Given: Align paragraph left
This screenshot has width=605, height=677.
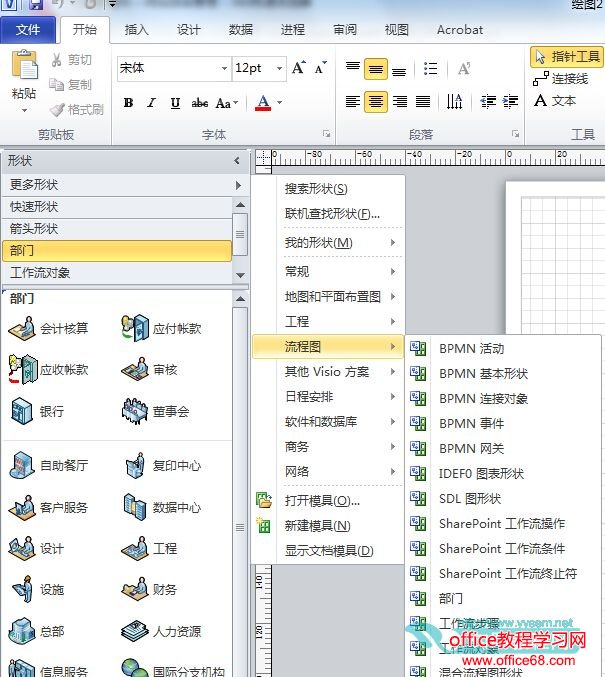Looking at the screenshot, I should click(353, 102).
